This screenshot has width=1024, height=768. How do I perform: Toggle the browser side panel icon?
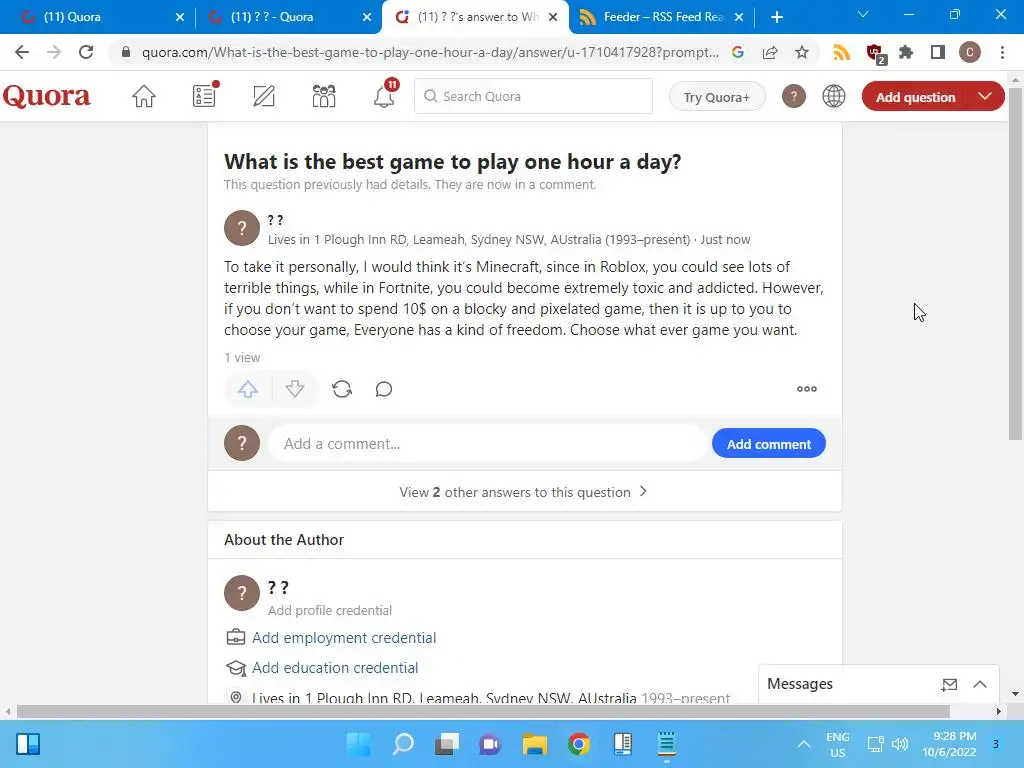pyautogui.click(x=938, y=52)
